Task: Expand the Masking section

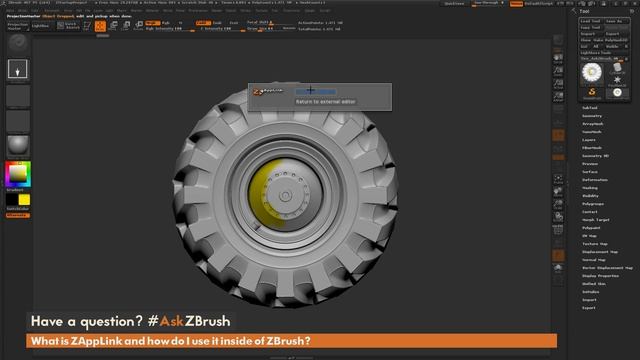Action: (590, 188)
